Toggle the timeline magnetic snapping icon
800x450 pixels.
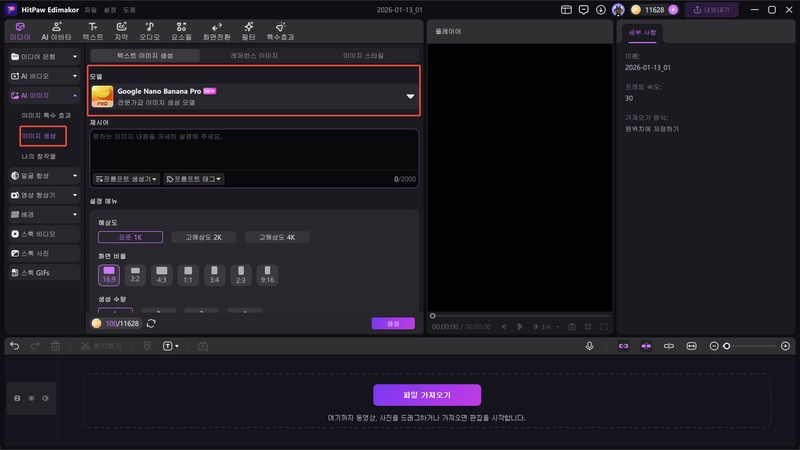click(x=646, y=346)
